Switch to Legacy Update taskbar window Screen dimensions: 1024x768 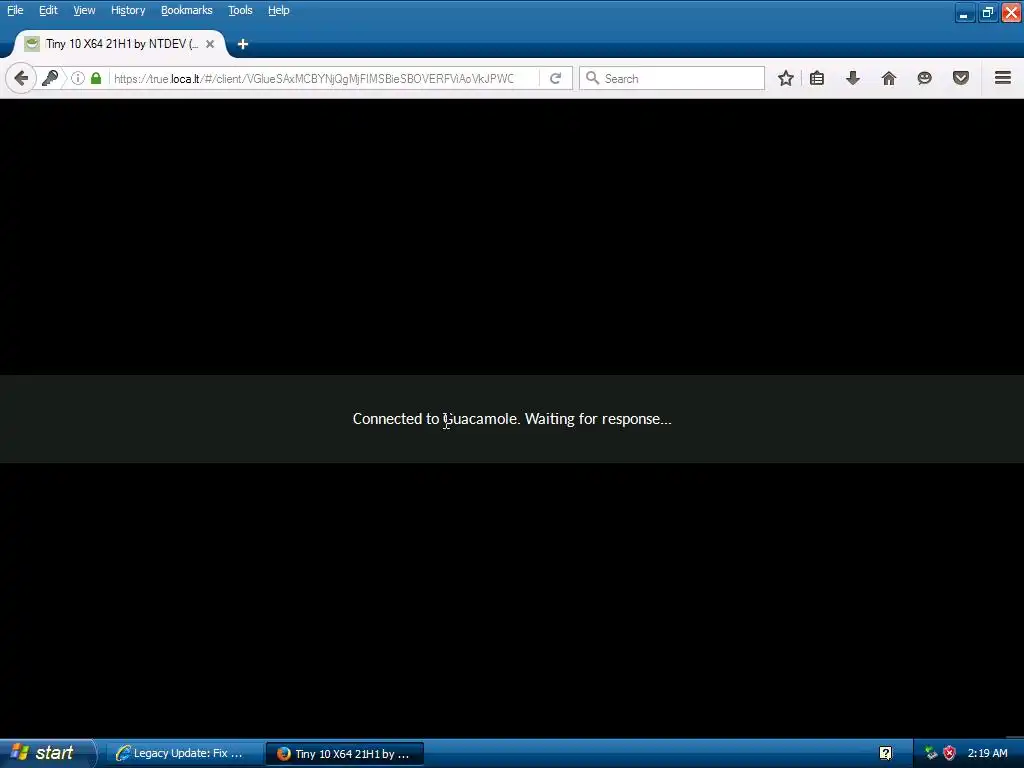(183, 754)
